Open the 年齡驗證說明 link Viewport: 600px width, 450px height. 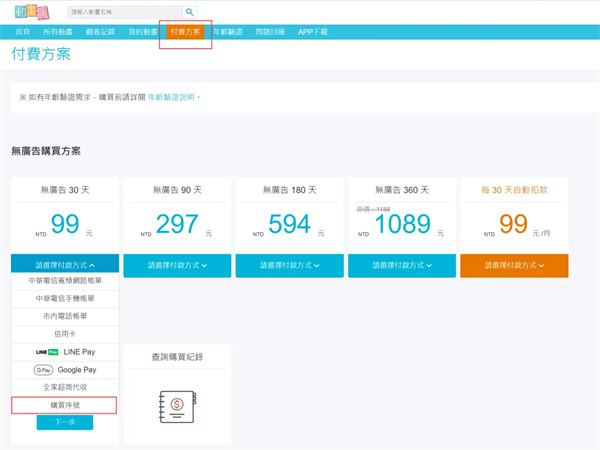click(171, 97)
